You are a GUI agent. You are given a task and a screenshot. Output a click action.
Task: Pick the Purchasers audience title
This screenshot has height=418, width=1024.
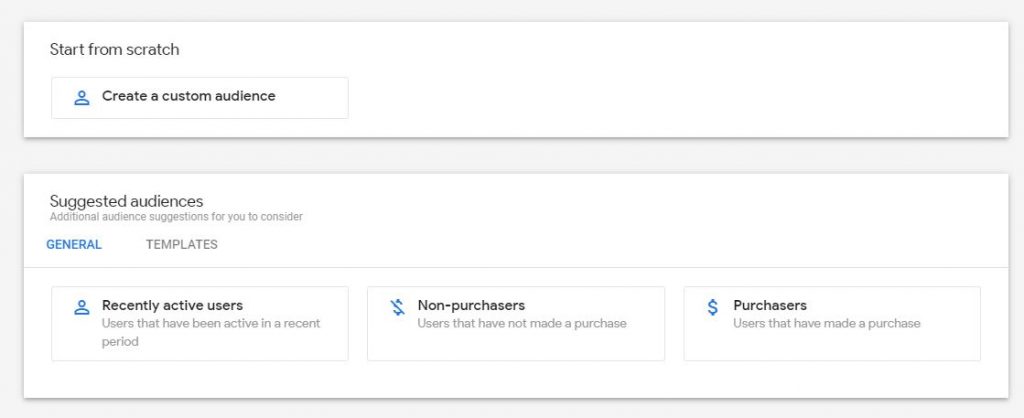click(x=770, y=306)
